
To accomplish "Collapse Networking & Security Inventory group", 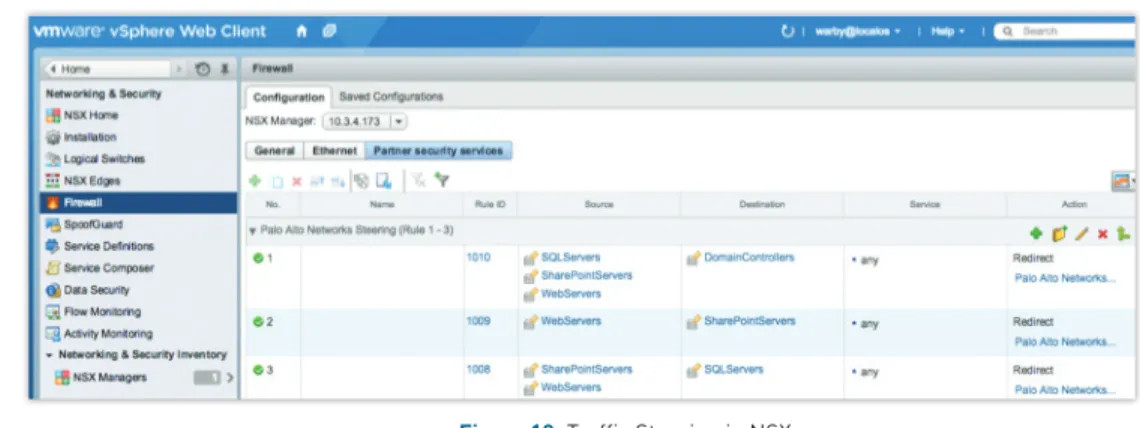I will pos(49,355).
